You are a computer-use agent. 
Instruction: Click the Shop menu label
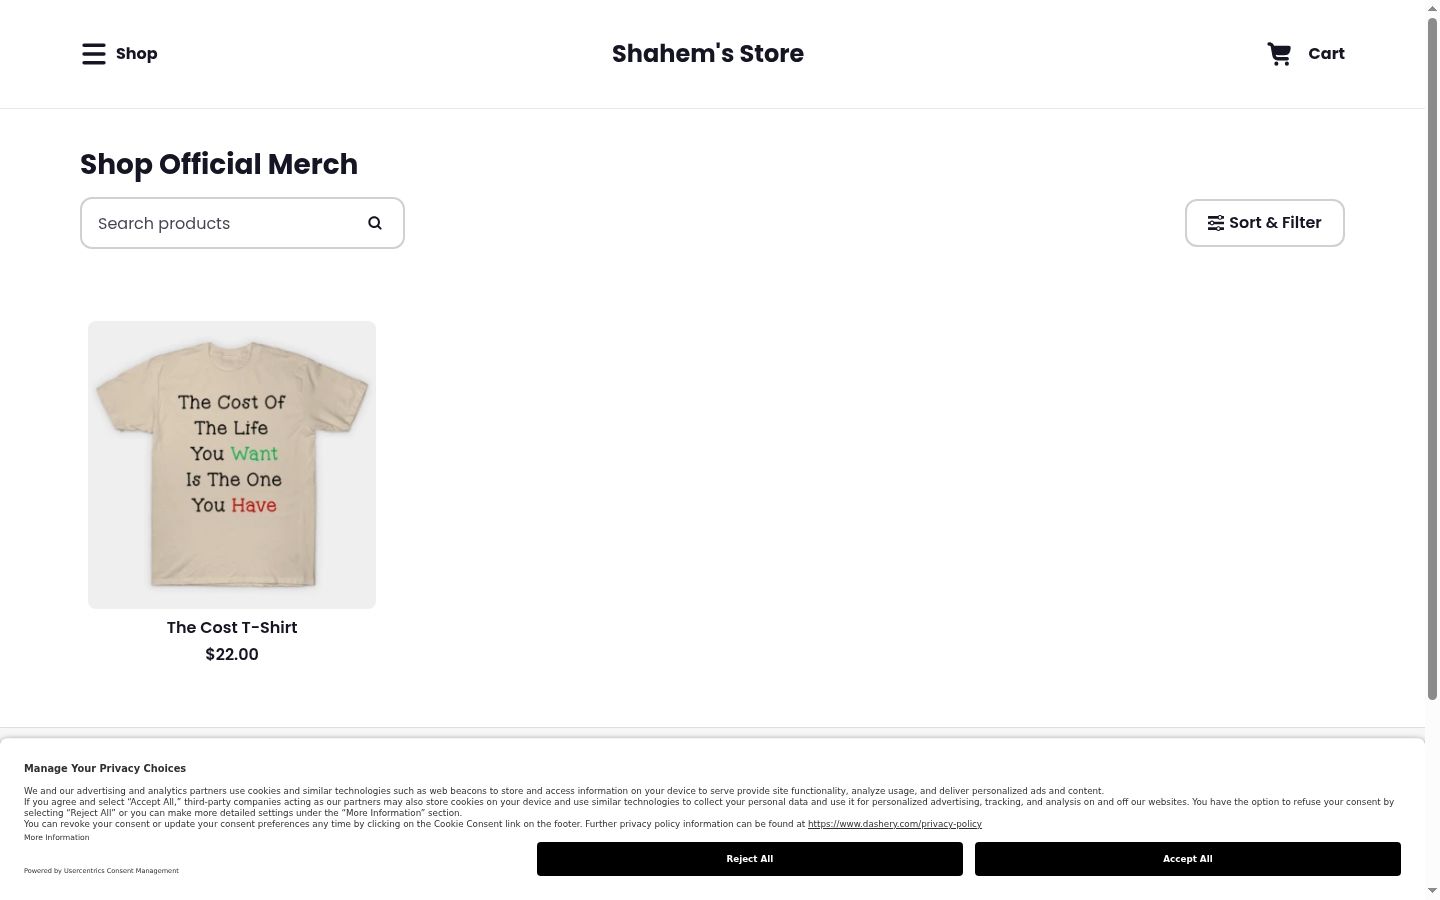pyautogui.click(x=136, y=54)
